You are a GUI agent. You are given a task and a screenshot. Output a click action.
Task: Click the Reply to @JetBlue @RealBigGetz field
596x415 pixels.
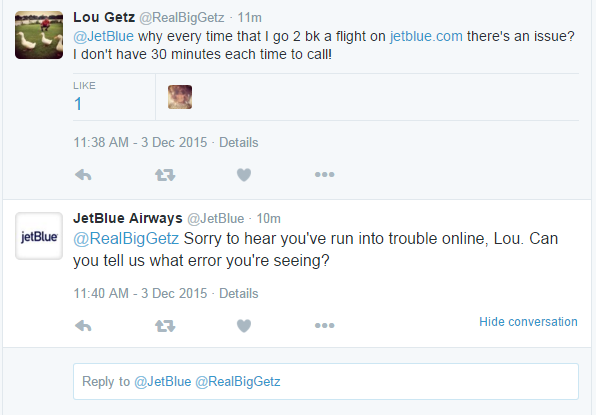click(x=326, y=381)
